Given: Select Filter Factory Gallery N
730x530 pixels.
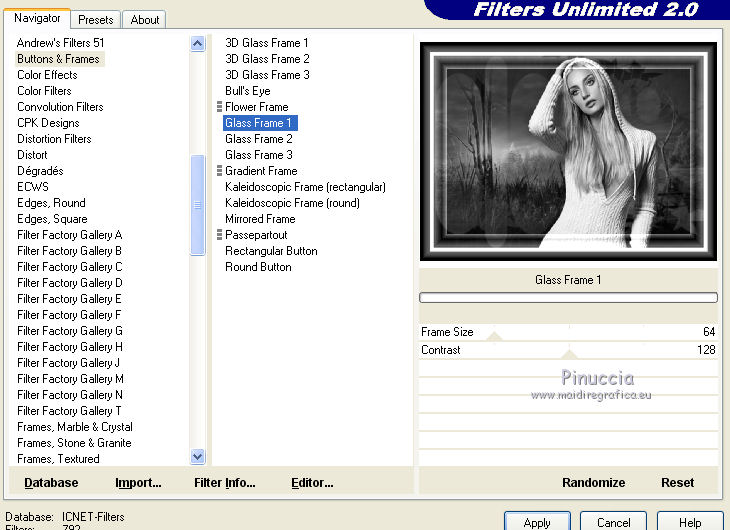Looking at the screenshot, I should 70,394.
